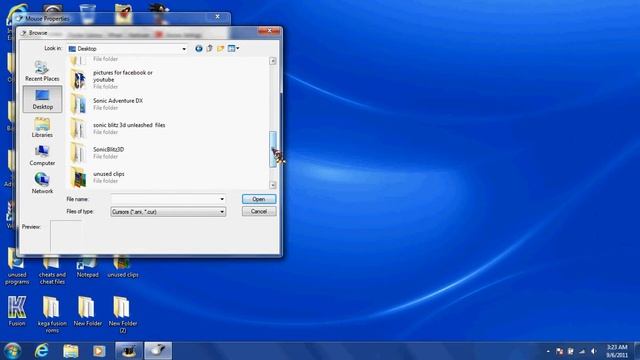Click the Open button
This screenshot has width=640, height=360.
point(259,199)
